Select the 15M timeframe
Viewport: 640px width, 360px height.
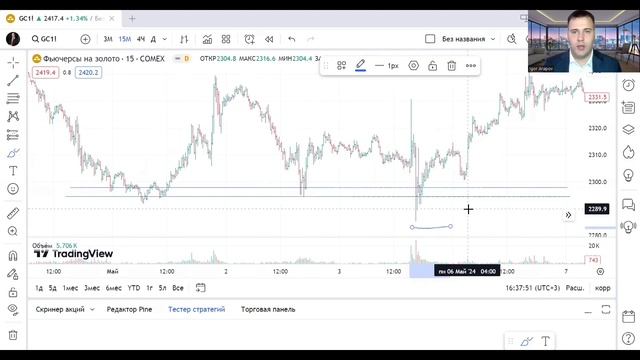pos(125,39)
